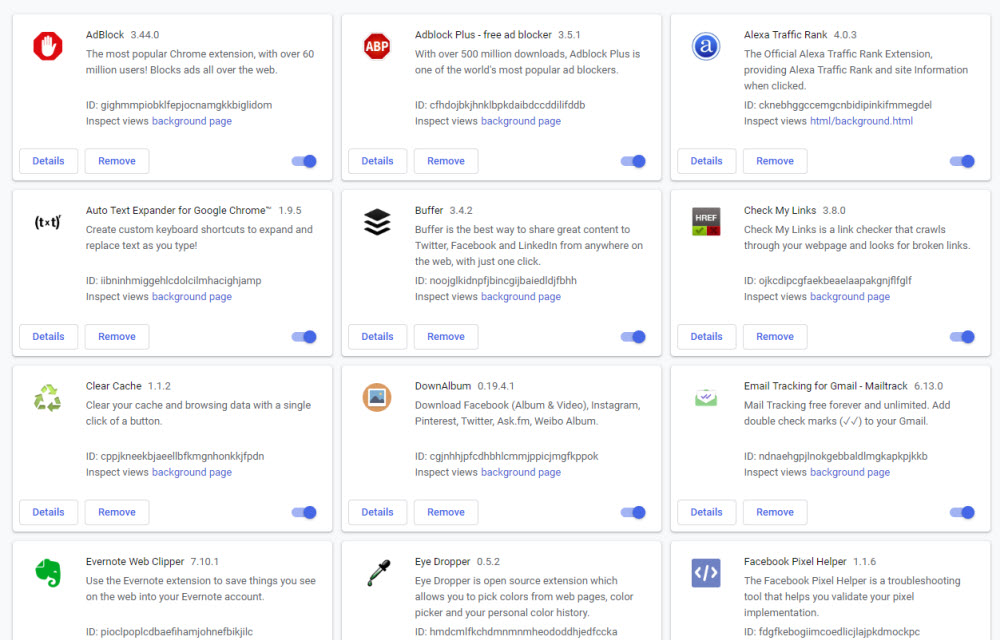The image size is (1000, 640).
Task: Click the Mailtrack envelope icon
Action: pyautogui.click(x=706, y=398)
